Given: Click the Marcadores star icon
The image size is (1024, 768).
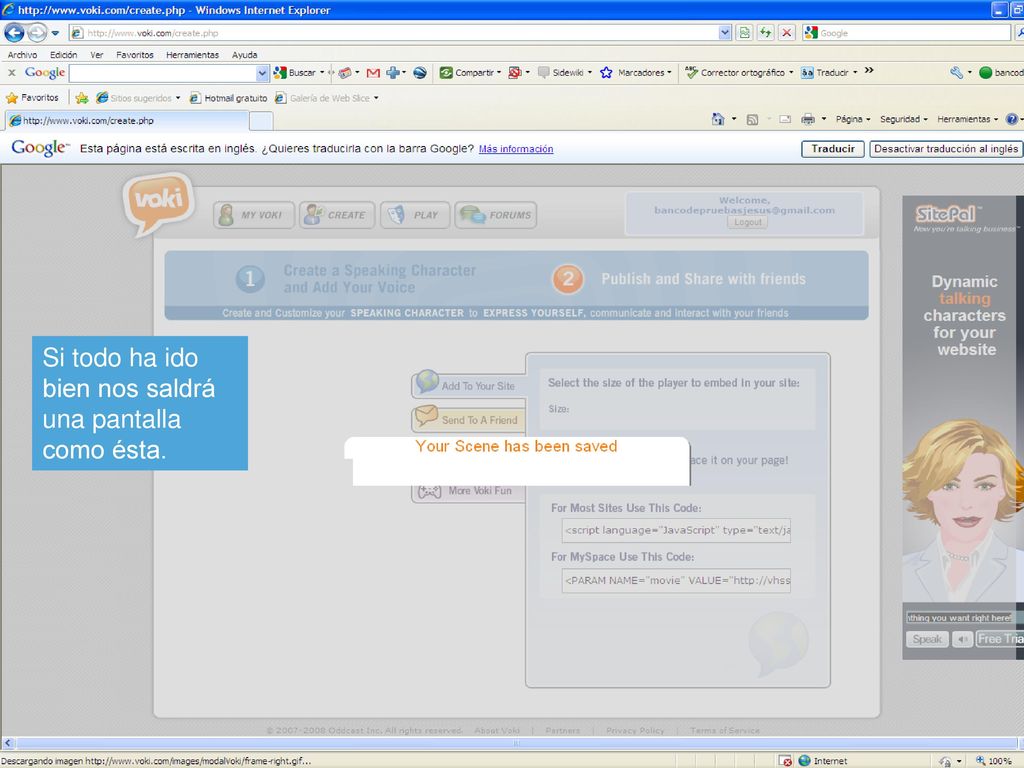Looking at the screenshot, I should coord(606,72).
